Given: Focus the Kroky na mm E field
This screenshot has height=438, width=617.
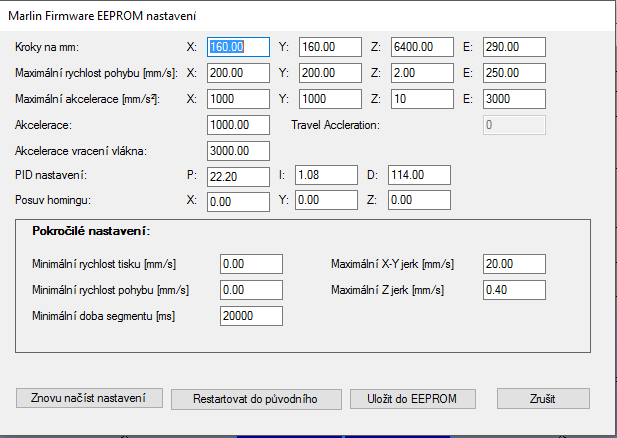Looking at the screenshot, I should tap(513, 46).
